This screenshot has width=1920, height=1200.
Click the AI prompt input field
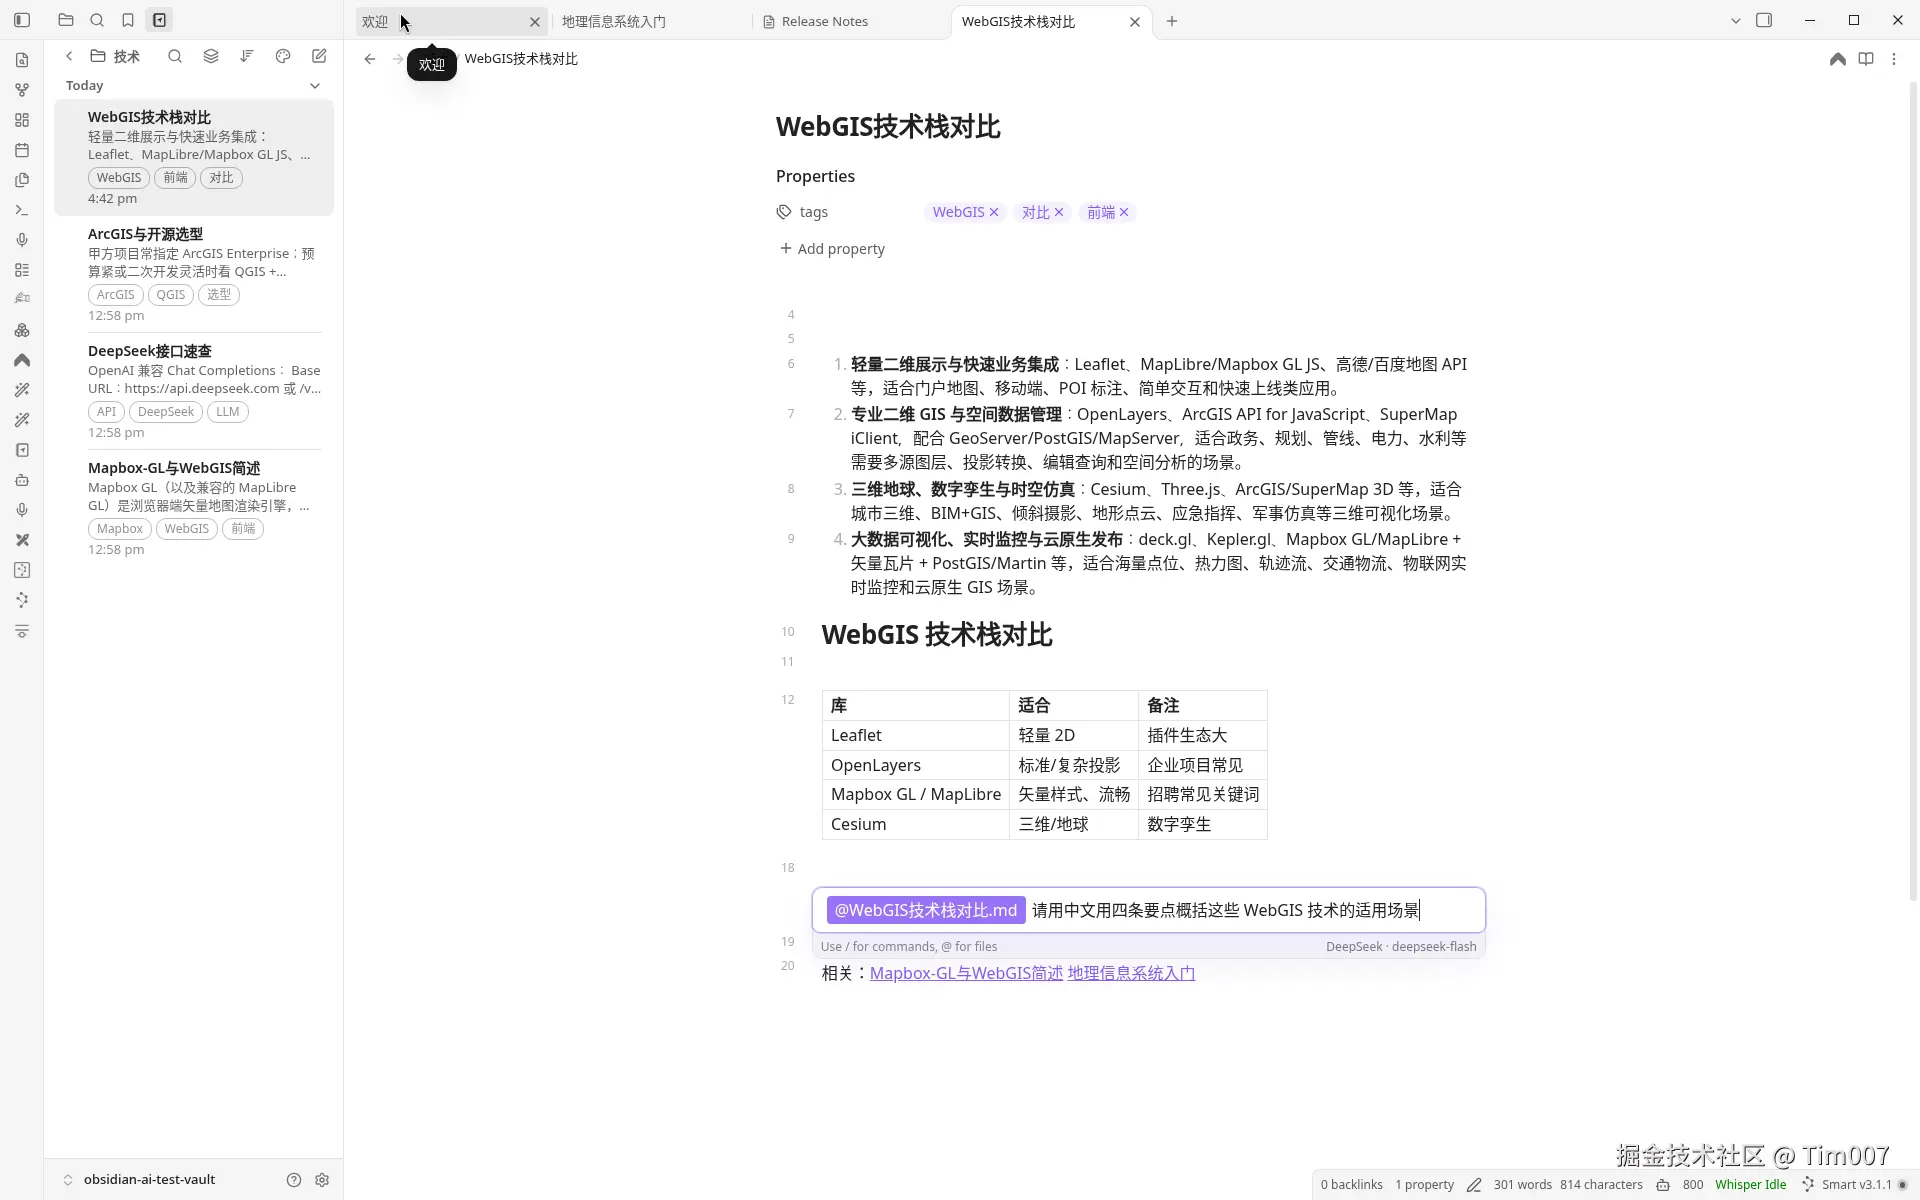1148,910
